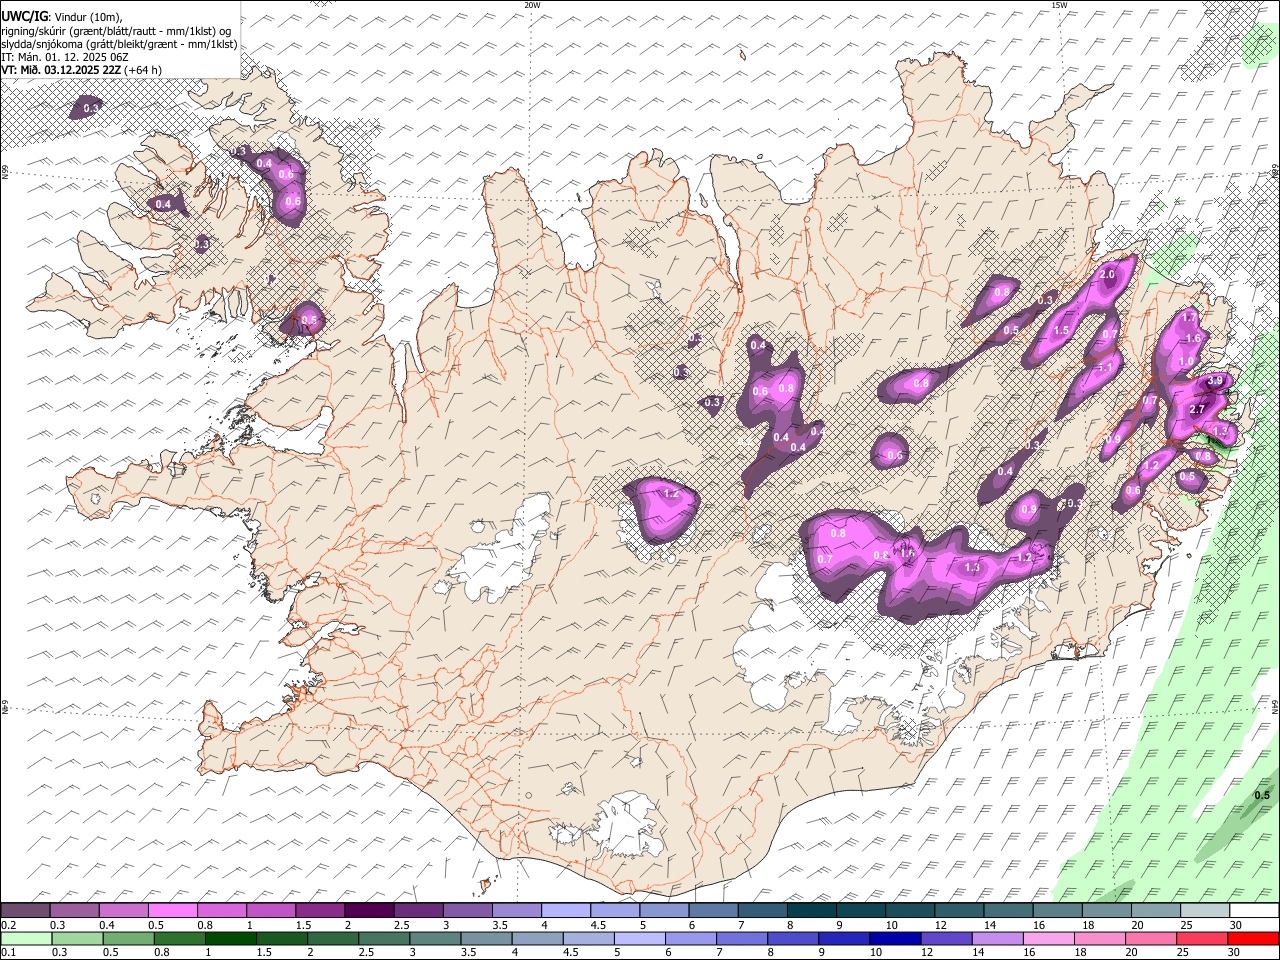The image size is (1280, 960).
Task: Select the bottom scale 16 light pink swatch
Action: click(1047, 938)
